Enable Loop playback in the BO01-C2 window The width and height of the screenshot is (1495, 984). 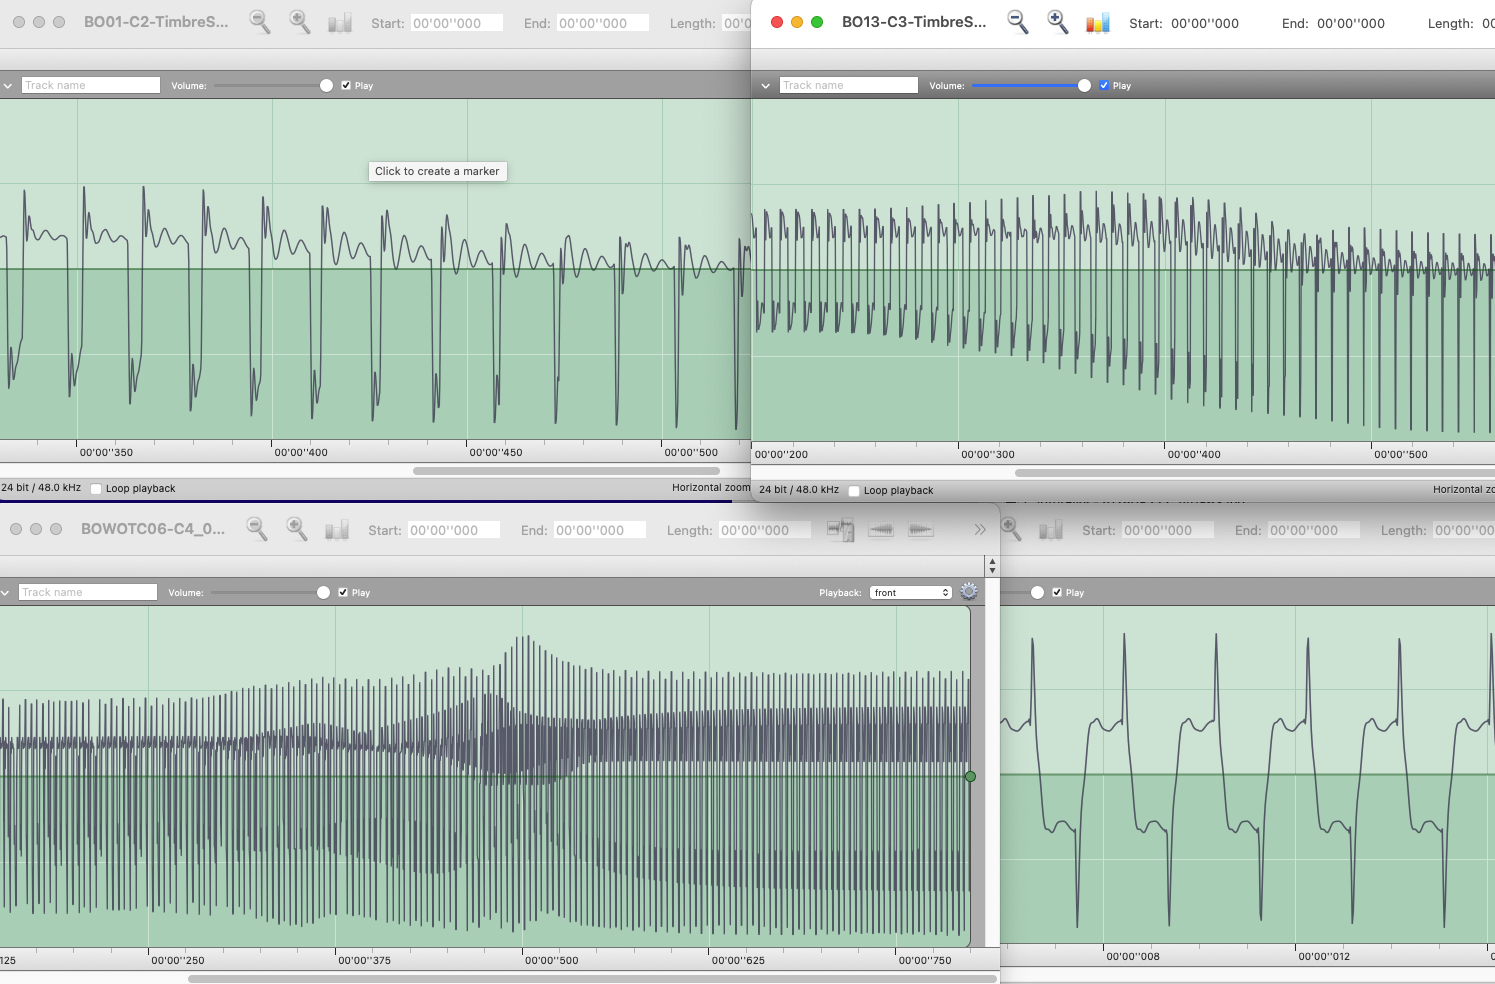[x=96, y=488]
